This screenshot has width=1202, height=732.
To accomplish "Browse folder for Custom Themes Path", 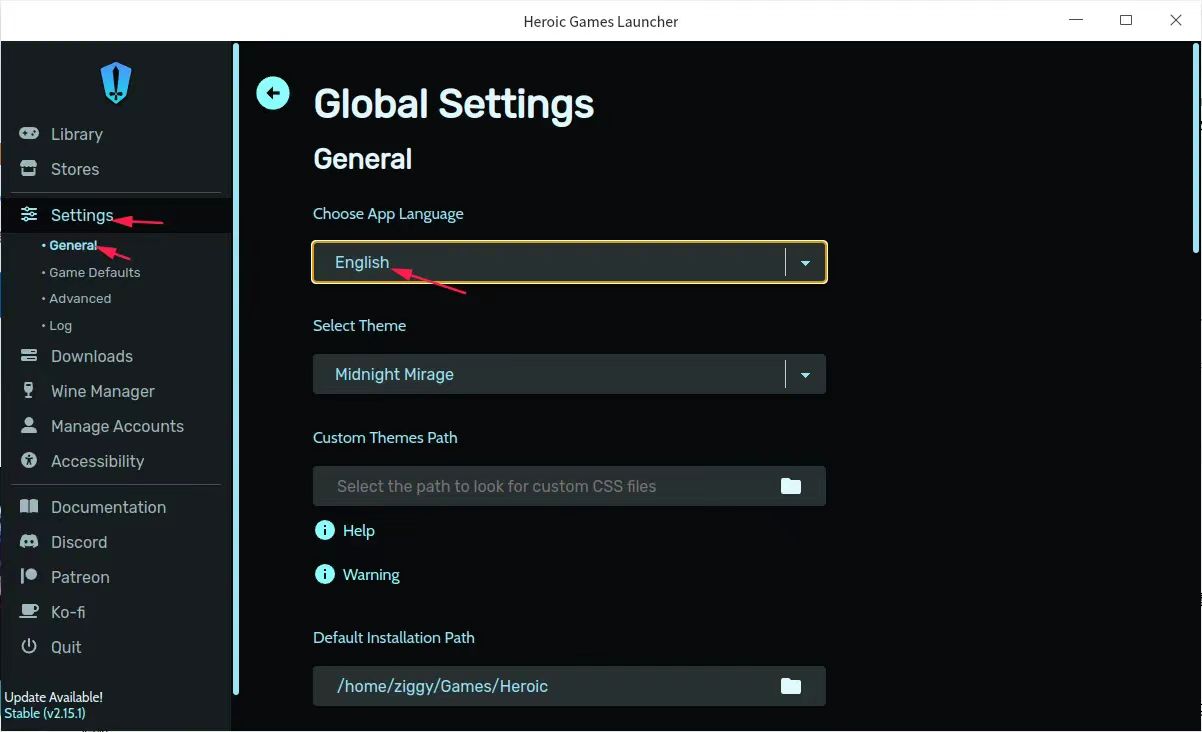I will point(791,486).
